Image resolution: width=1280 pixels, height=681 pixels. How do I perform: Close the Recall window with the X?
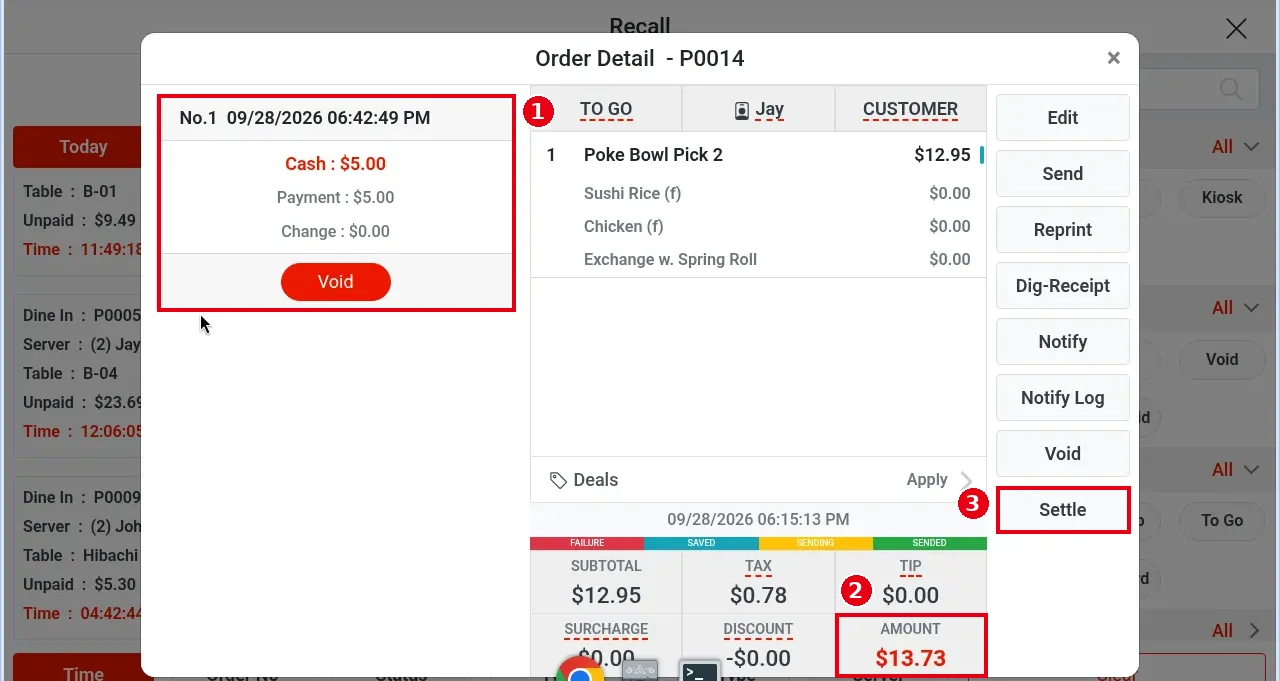coord(1236,28)
